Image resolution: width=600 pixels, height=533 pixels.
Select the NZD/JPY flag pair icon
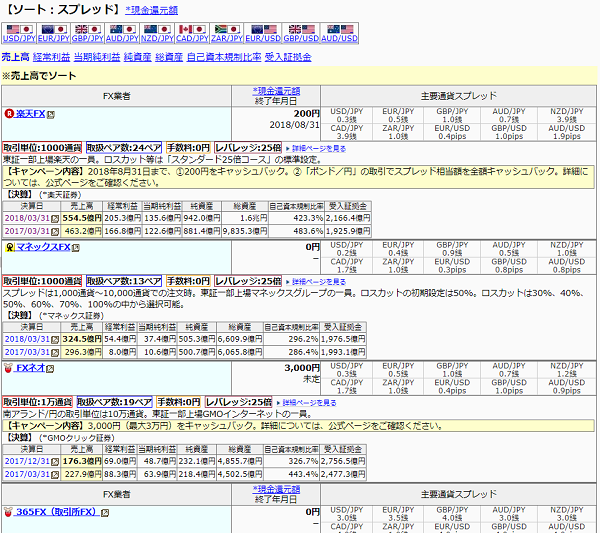157,29
